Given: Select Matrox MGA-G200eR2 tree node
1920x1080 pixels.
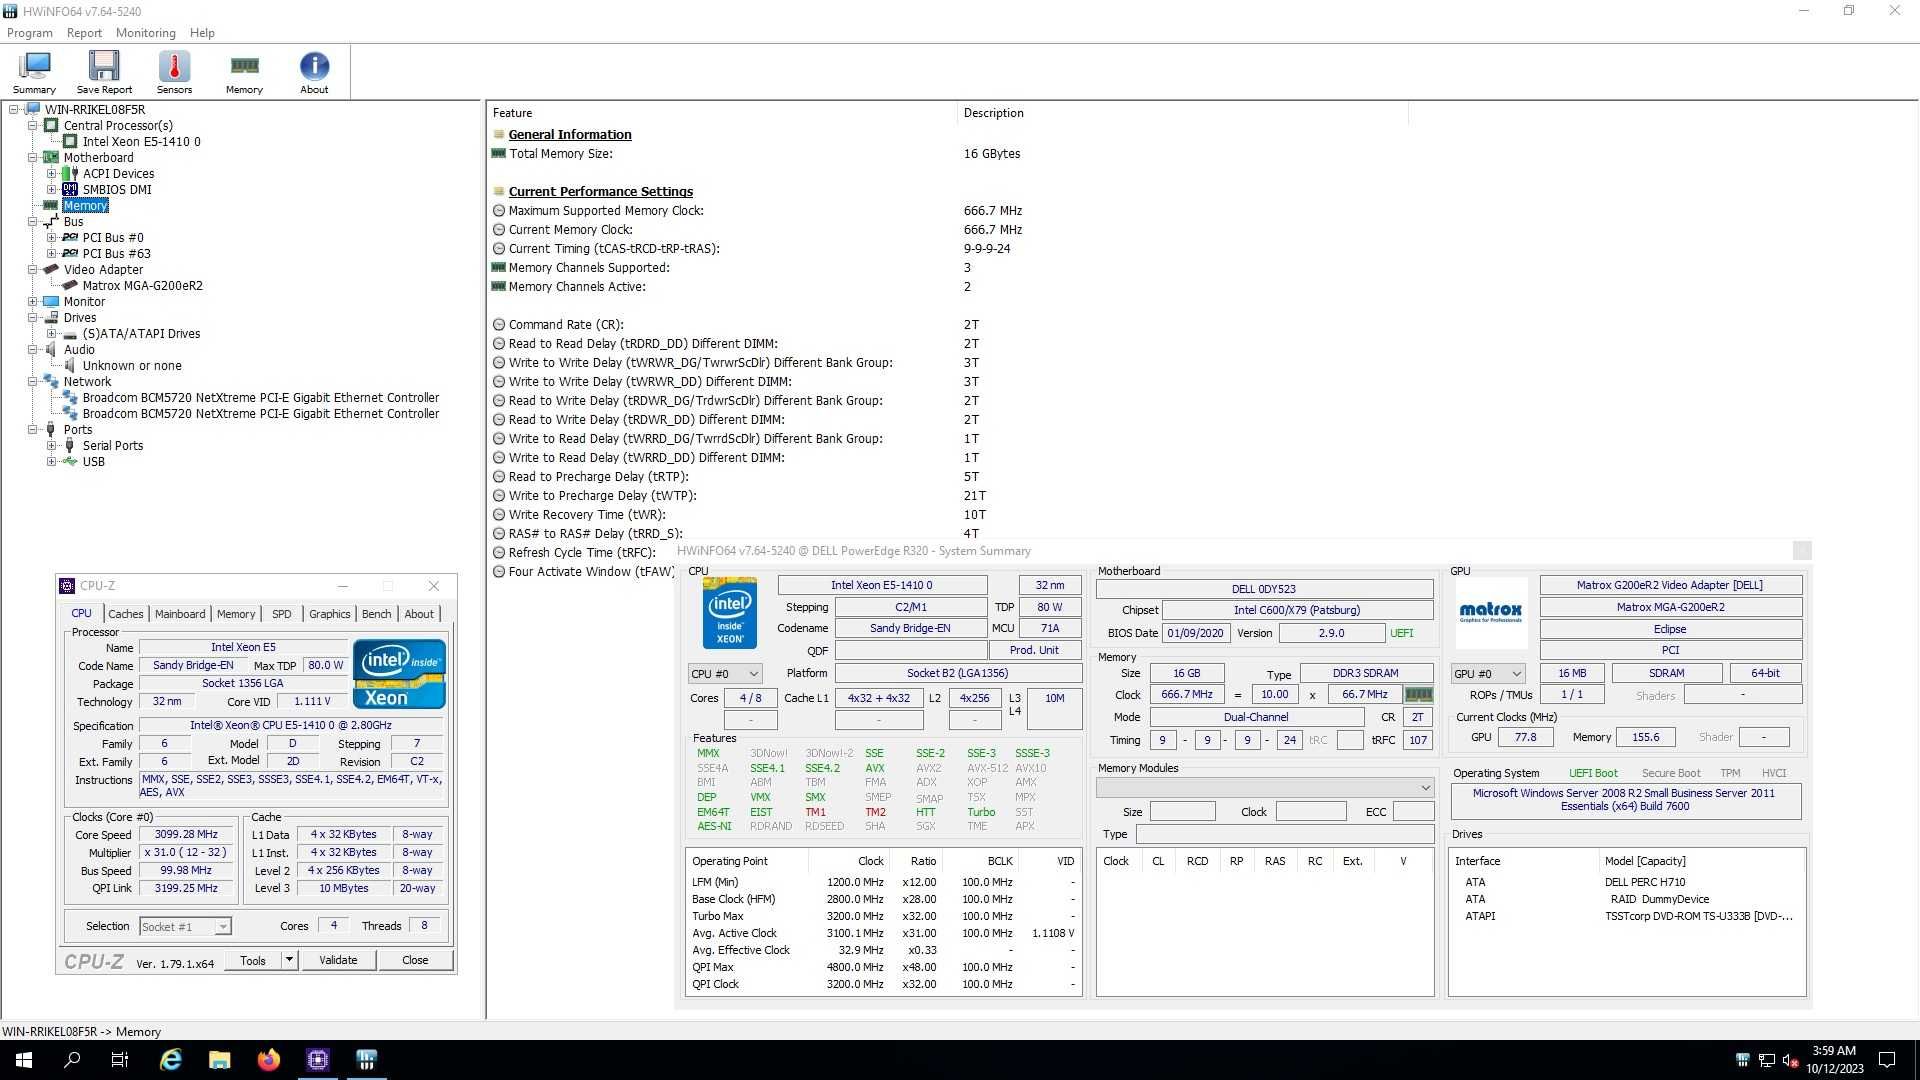Looking at the screenshot, I should click(142, 286).
